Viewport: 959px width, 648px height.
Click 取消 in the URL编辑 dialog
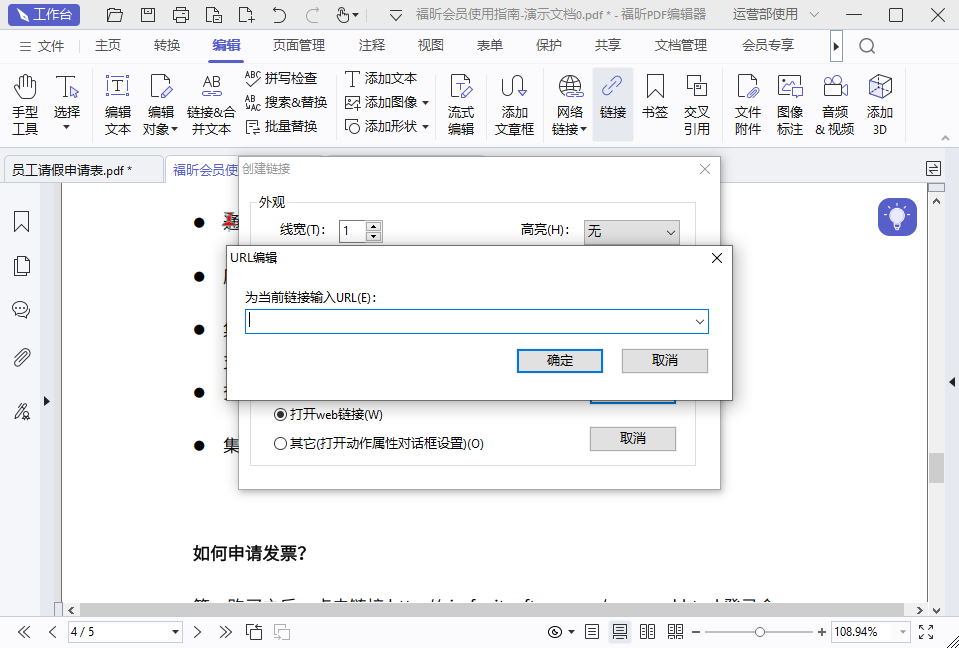tap(664, 360)
